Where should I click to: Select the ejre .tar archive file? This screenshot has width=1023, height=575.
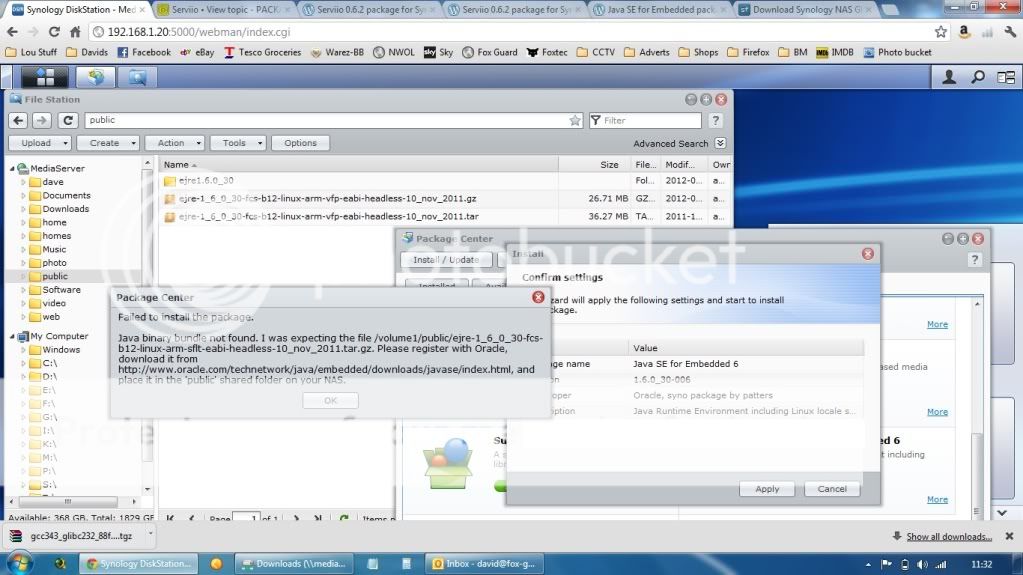coord(329,216)
